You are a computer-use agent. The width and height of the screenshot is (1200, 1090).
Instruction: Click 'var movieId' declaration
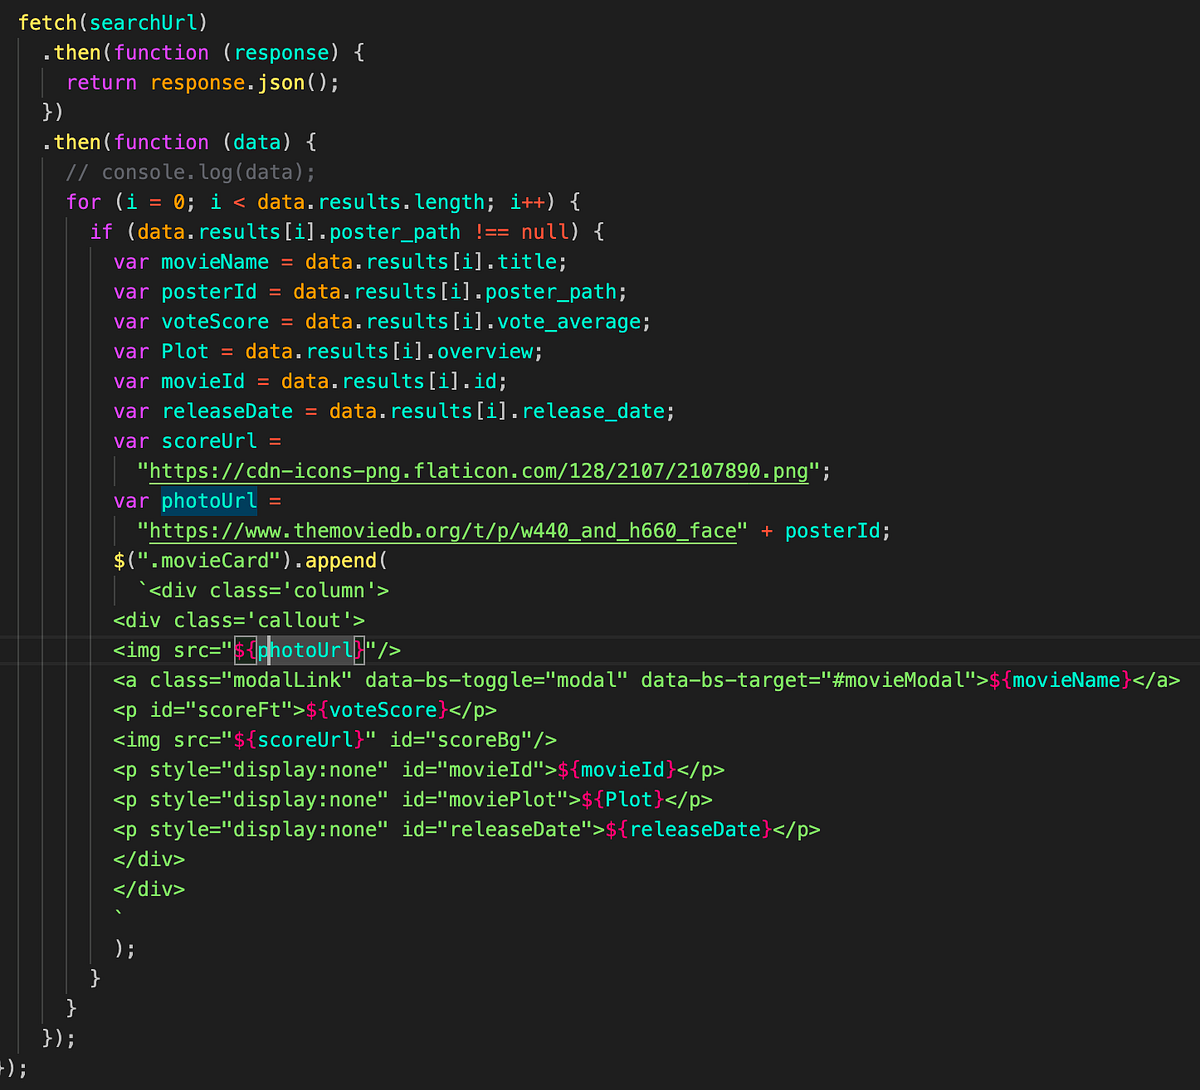[x=311, y=382]
